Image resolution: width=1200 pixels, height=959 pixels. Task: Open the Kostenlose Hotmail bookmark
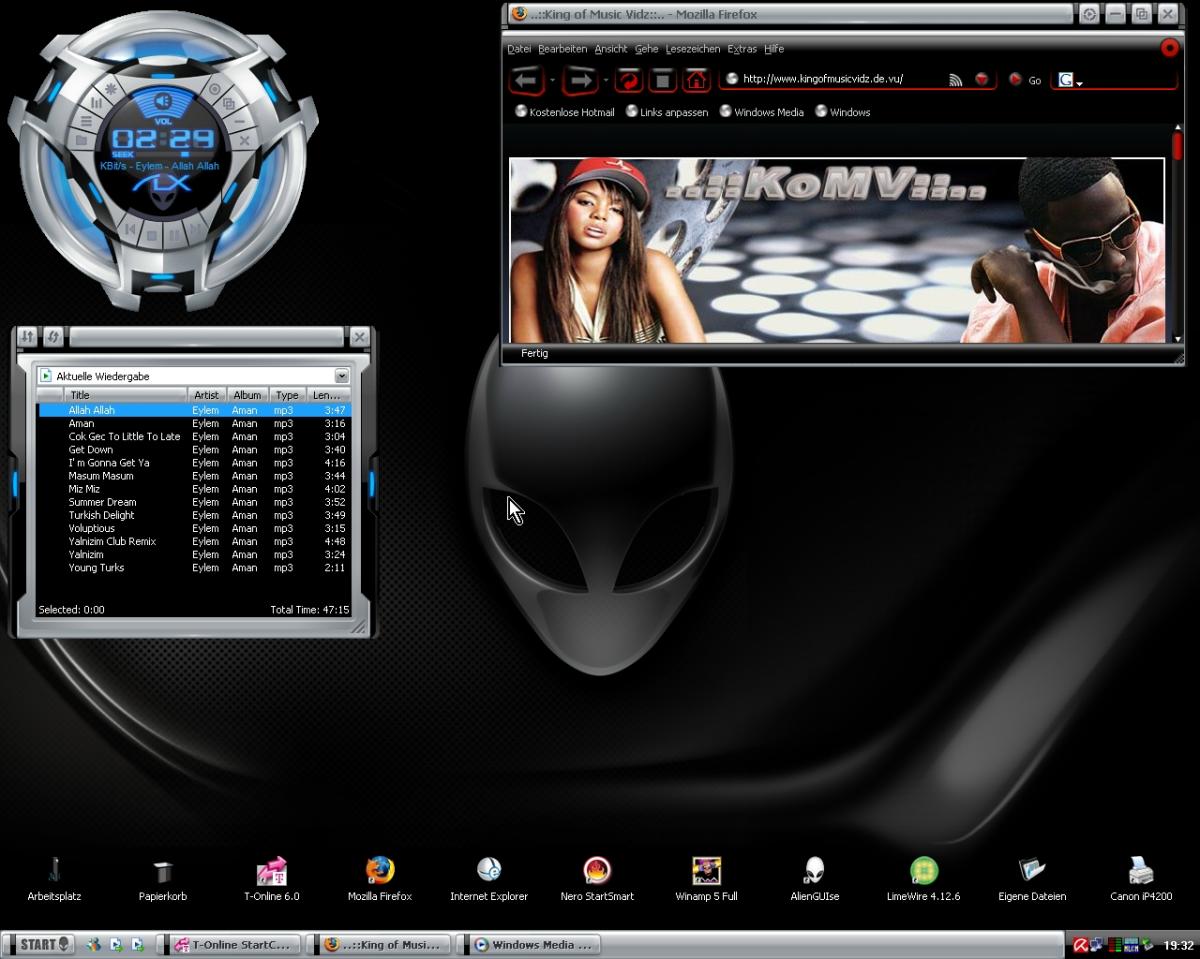(x=565, y=112)
